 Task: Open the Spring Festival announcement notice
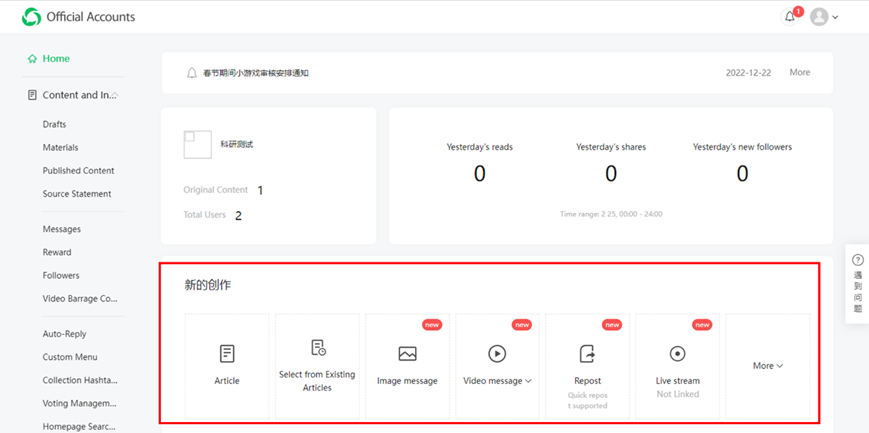coord(255,73)
